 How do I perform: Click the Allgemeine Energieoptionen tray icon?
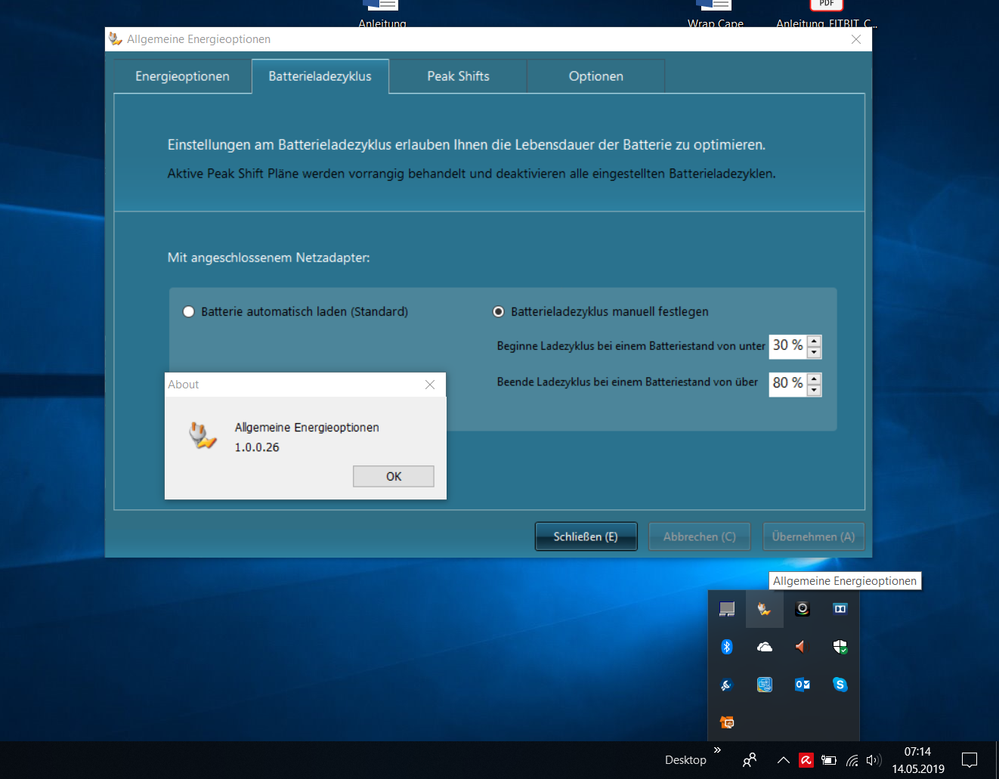765,609
